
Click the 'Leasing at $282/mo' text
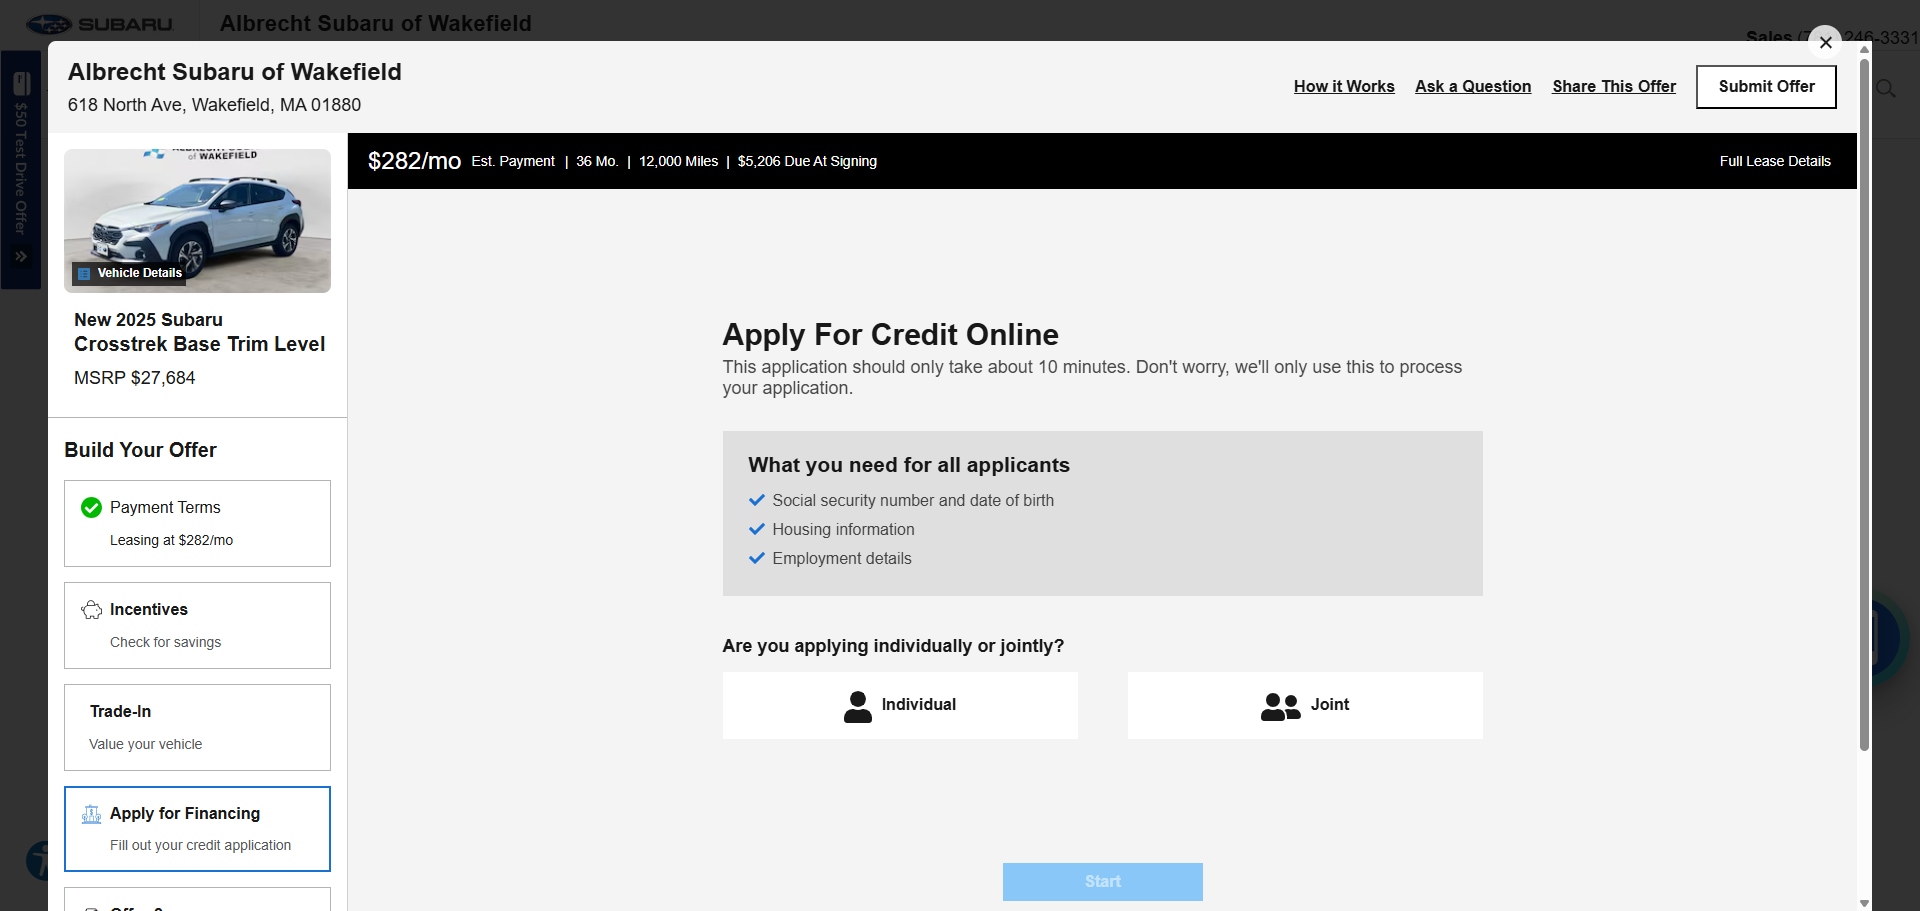click(x=171, y=540)
